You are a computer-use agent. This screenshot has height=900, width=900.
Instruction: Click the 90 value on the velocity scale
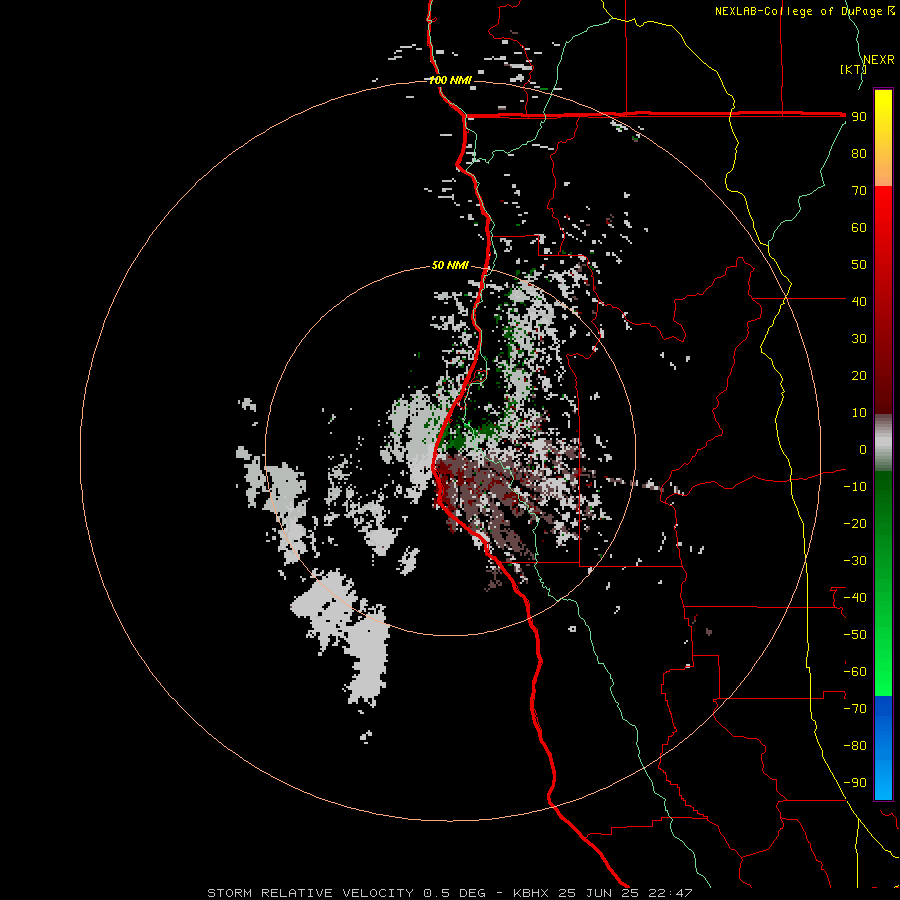[x=859, y=117]
